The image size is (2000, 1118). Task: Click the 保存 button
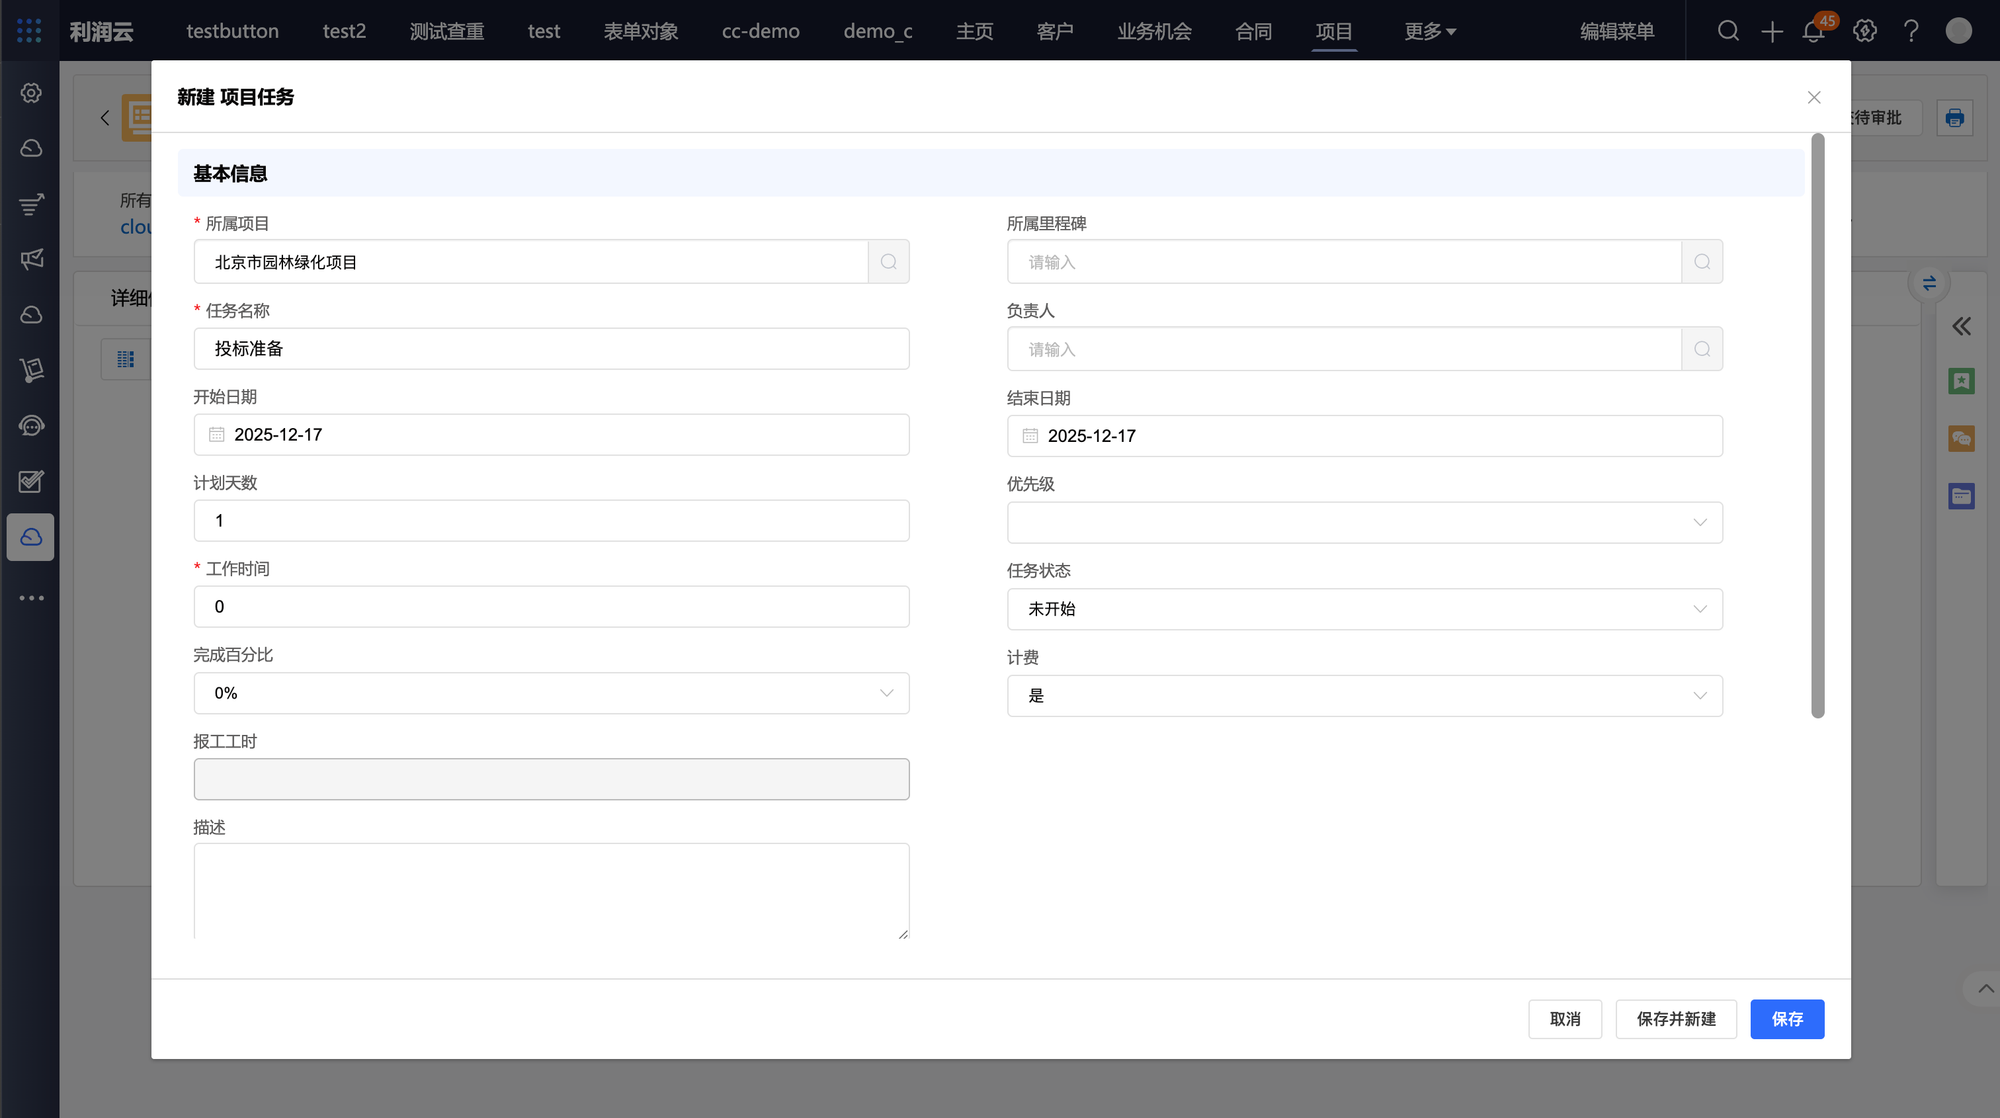[x=1786, y=1019]
